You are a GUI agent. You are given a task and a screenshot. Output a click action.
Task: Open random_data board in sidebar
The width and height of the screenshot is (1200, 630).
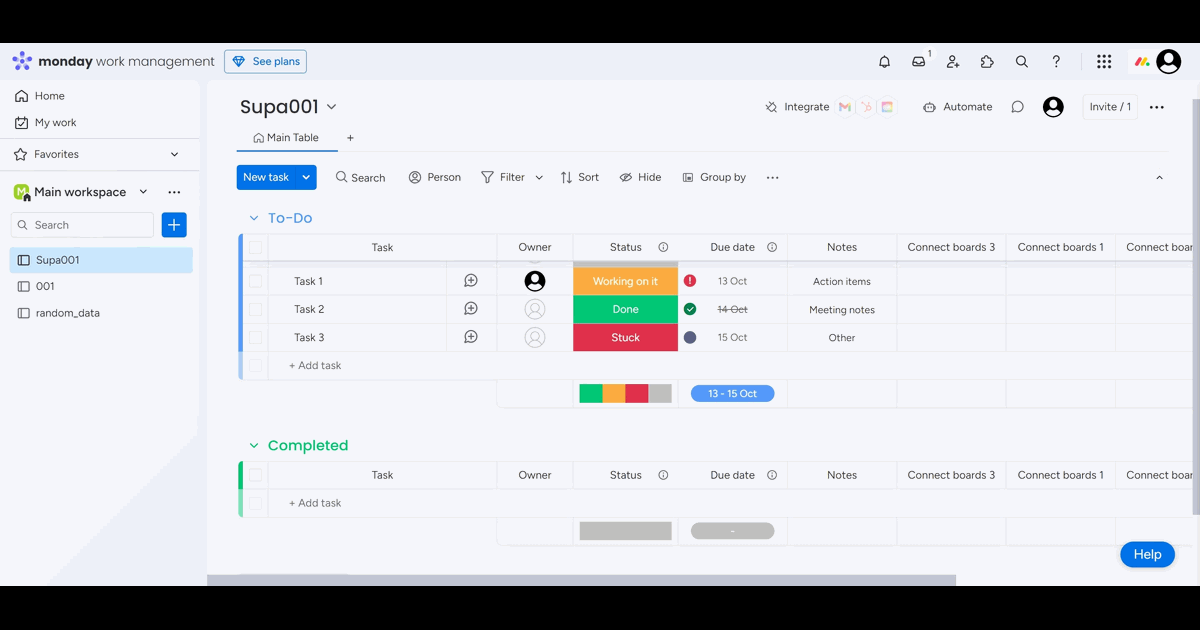point(100,313)
